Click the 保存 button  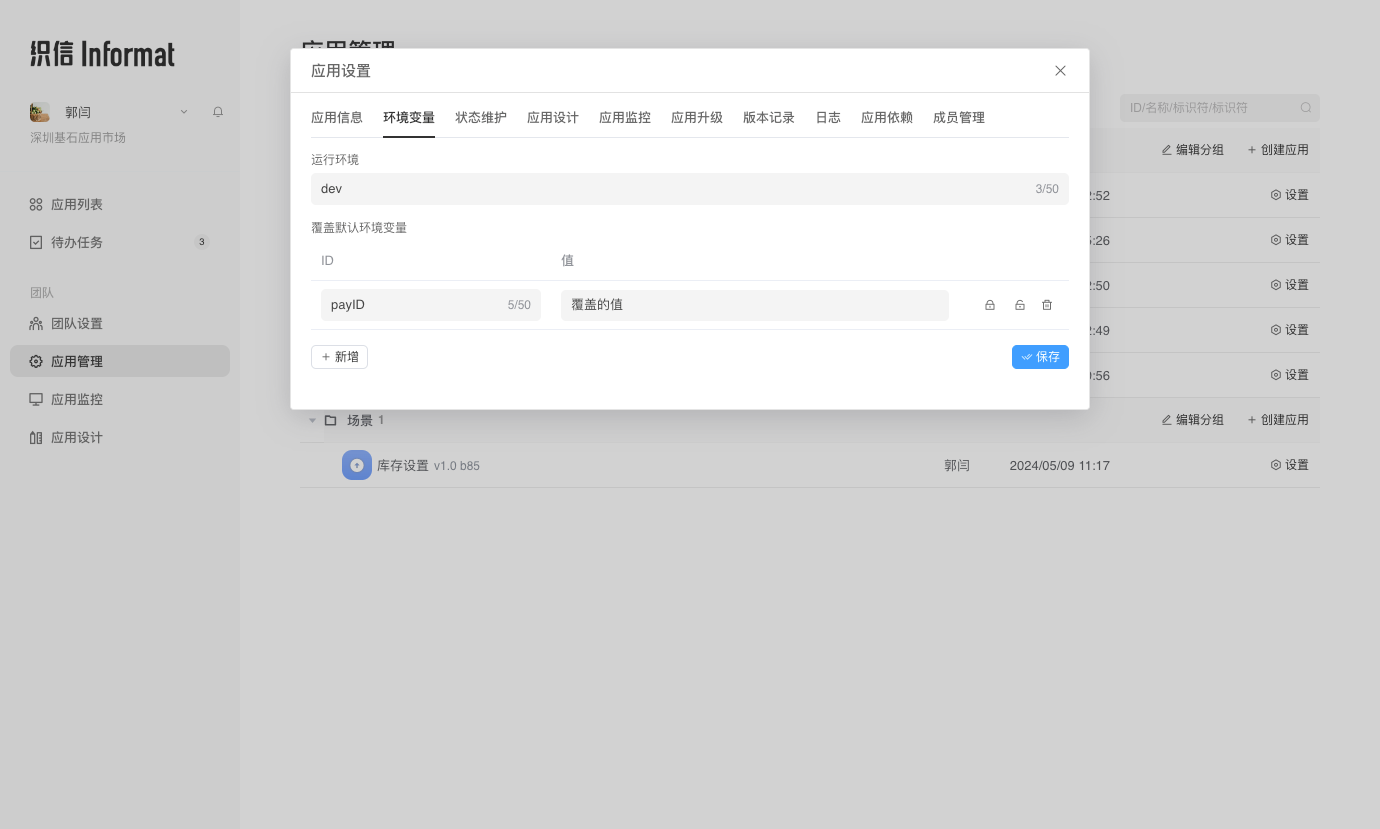click(1040, 357)
